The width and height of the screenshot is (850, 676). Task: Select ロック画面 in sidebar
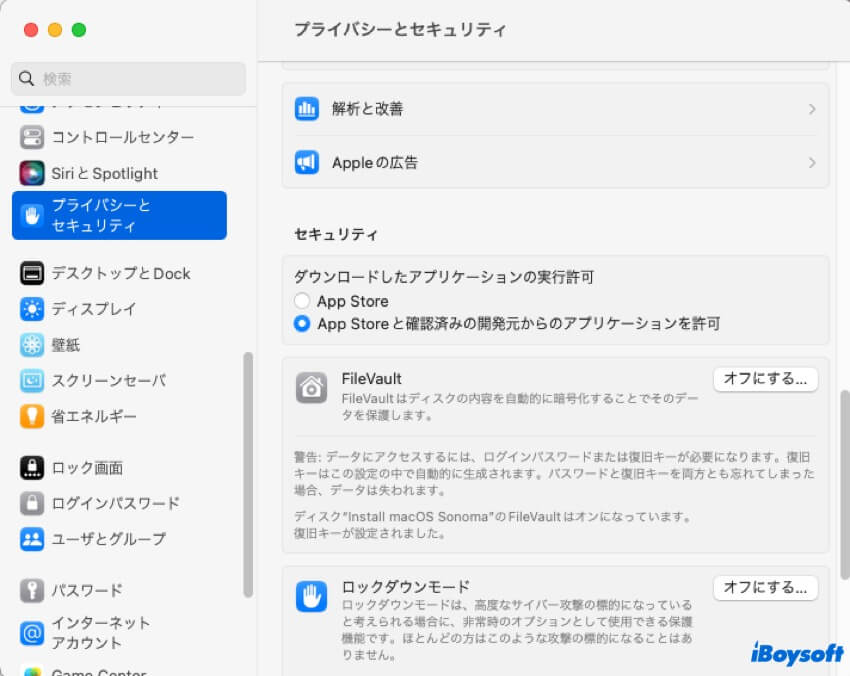pos(119,468)
